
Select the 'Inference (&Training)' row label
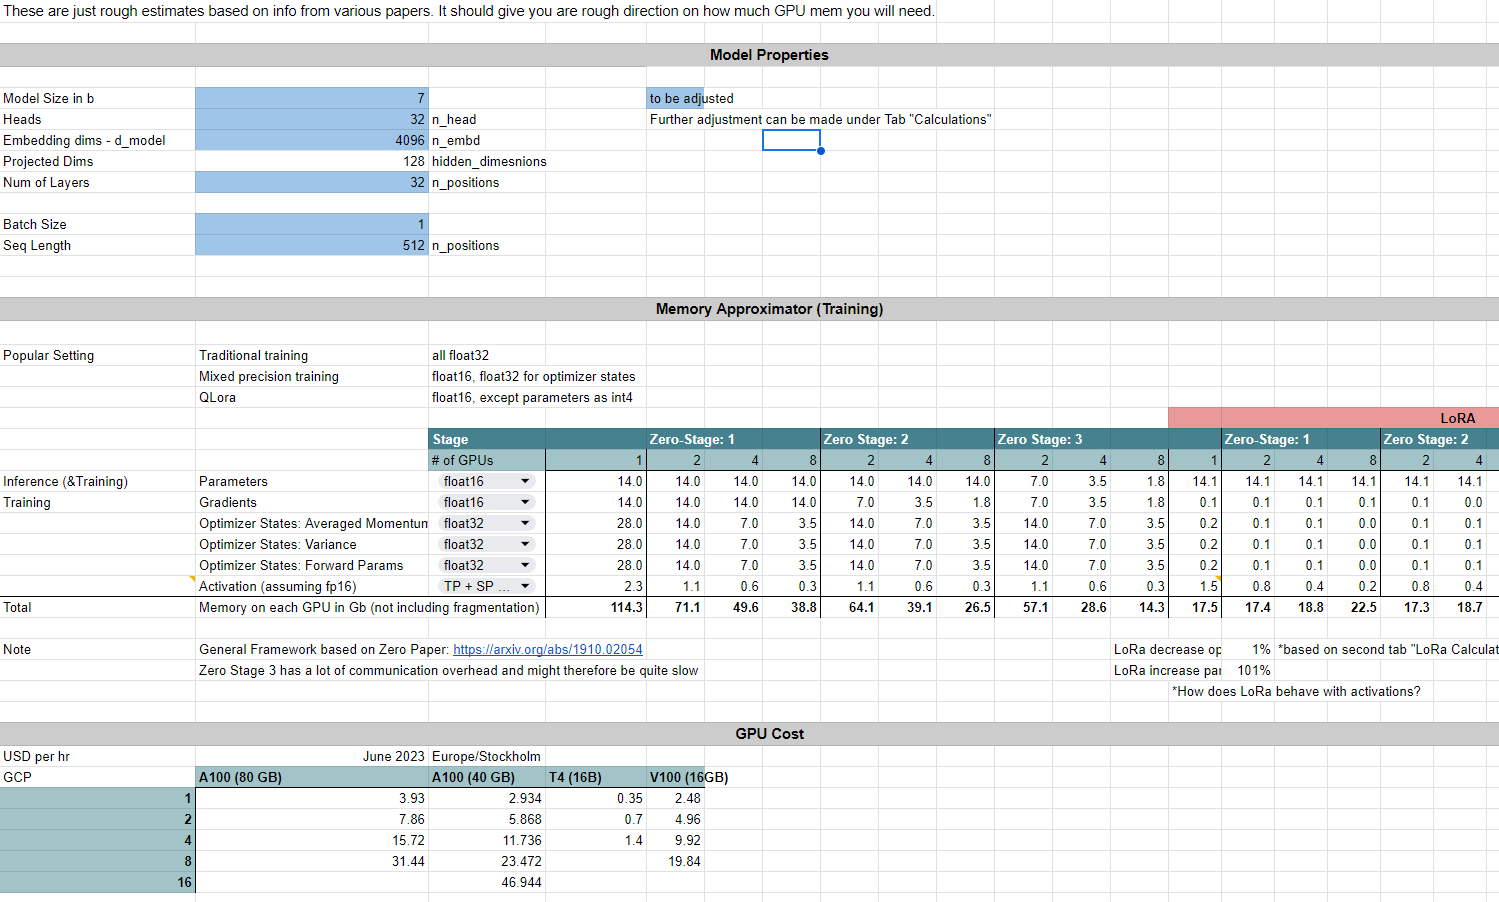pos(97,481)
